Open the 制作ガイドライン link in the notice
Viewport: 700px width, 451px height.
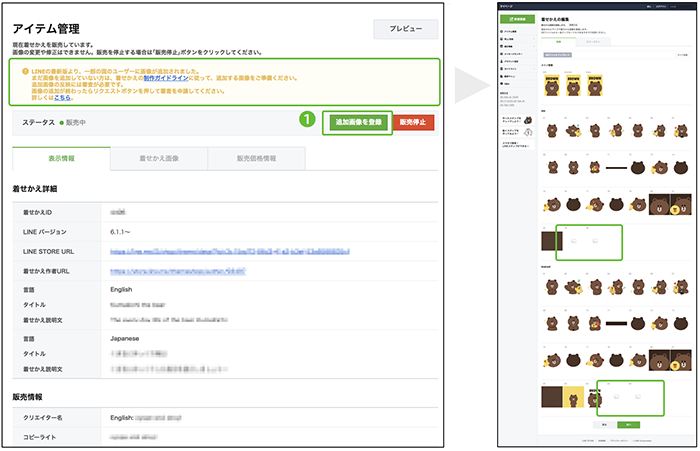[x=166, y=78]
